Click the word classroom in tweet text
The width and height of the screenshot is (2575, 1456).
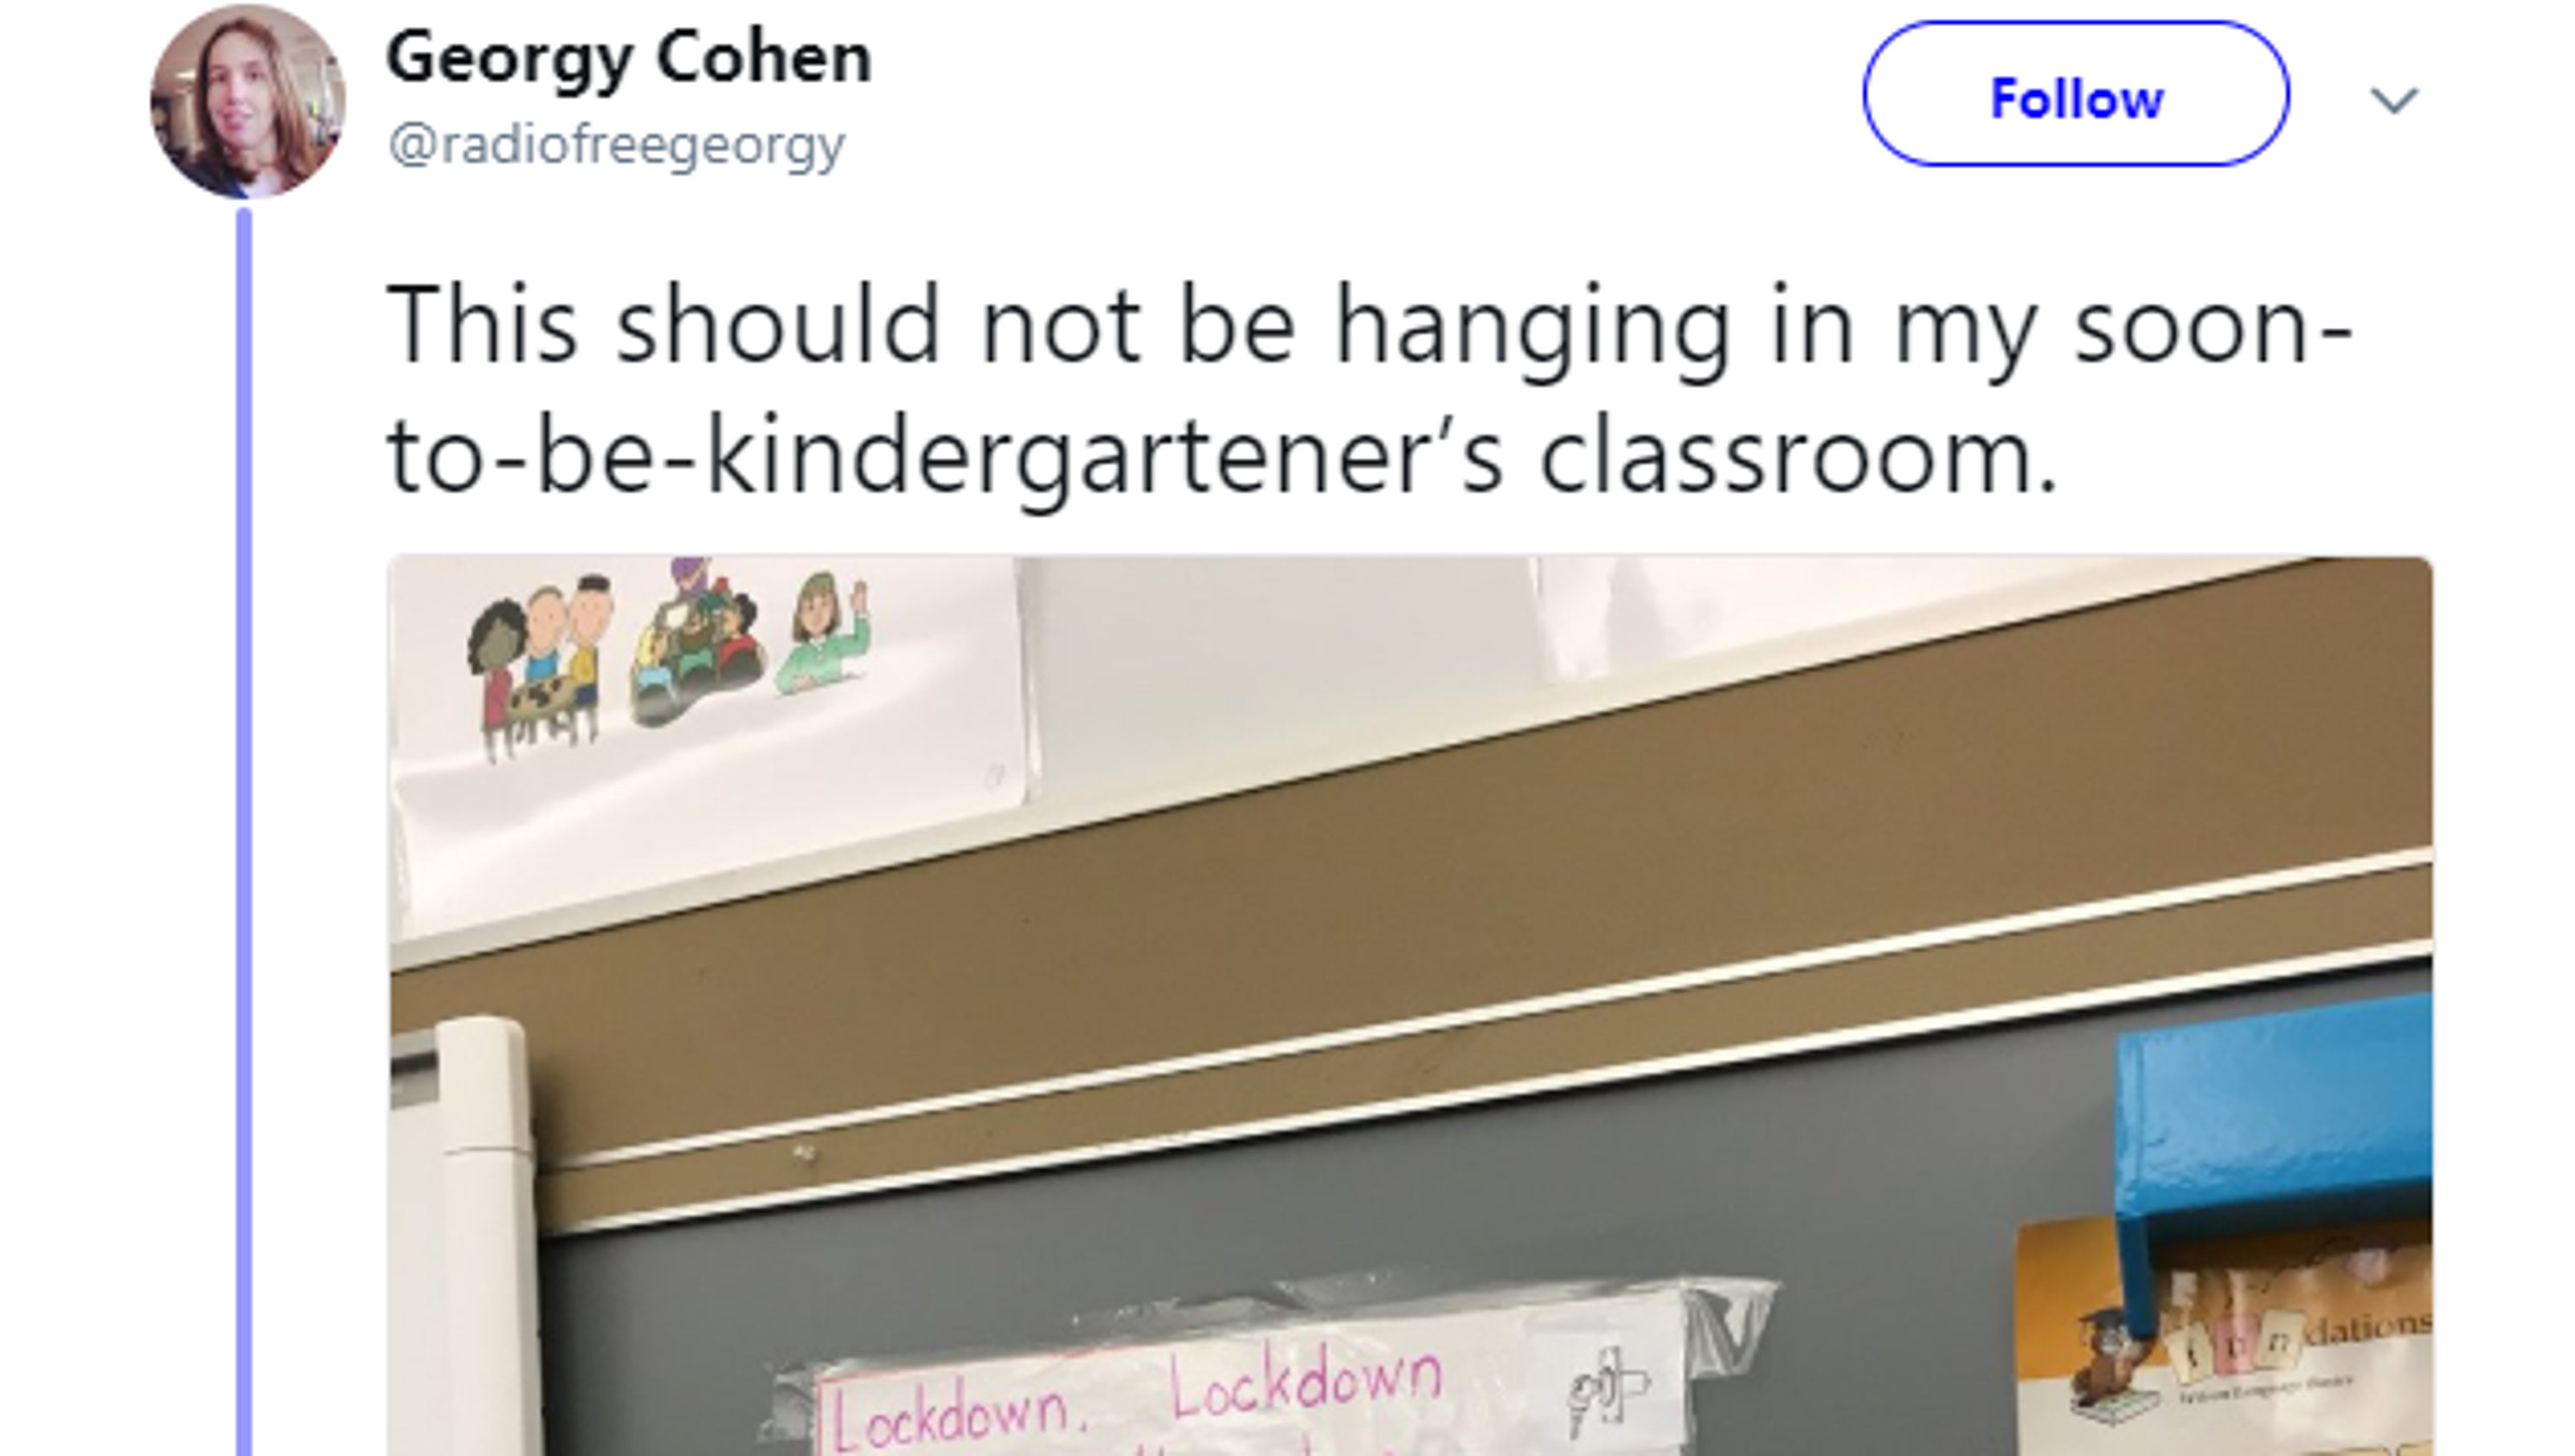coord(1797,458)
